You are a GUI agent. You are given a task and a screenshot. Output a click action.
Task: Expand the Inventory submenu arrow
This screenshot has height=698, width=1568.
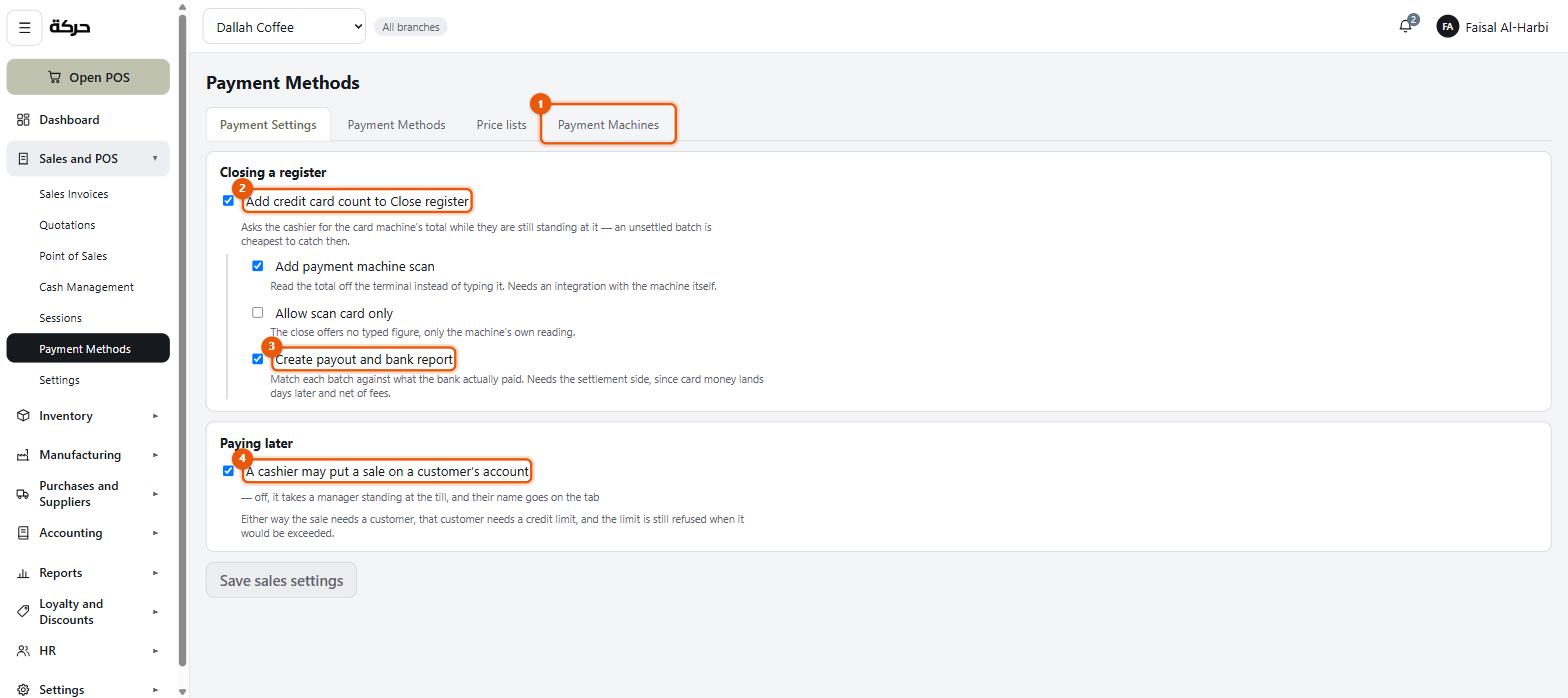(x=155, y=416)
